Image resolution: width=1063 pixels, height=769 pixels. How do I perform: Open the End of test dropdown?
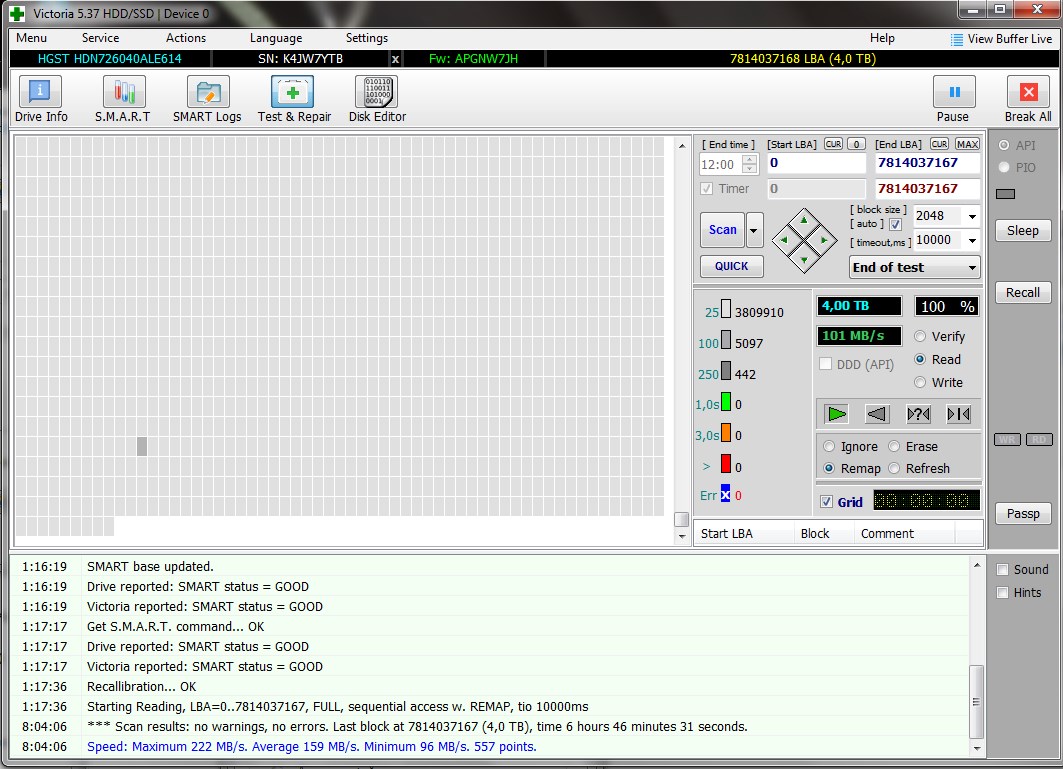point(915,267)
